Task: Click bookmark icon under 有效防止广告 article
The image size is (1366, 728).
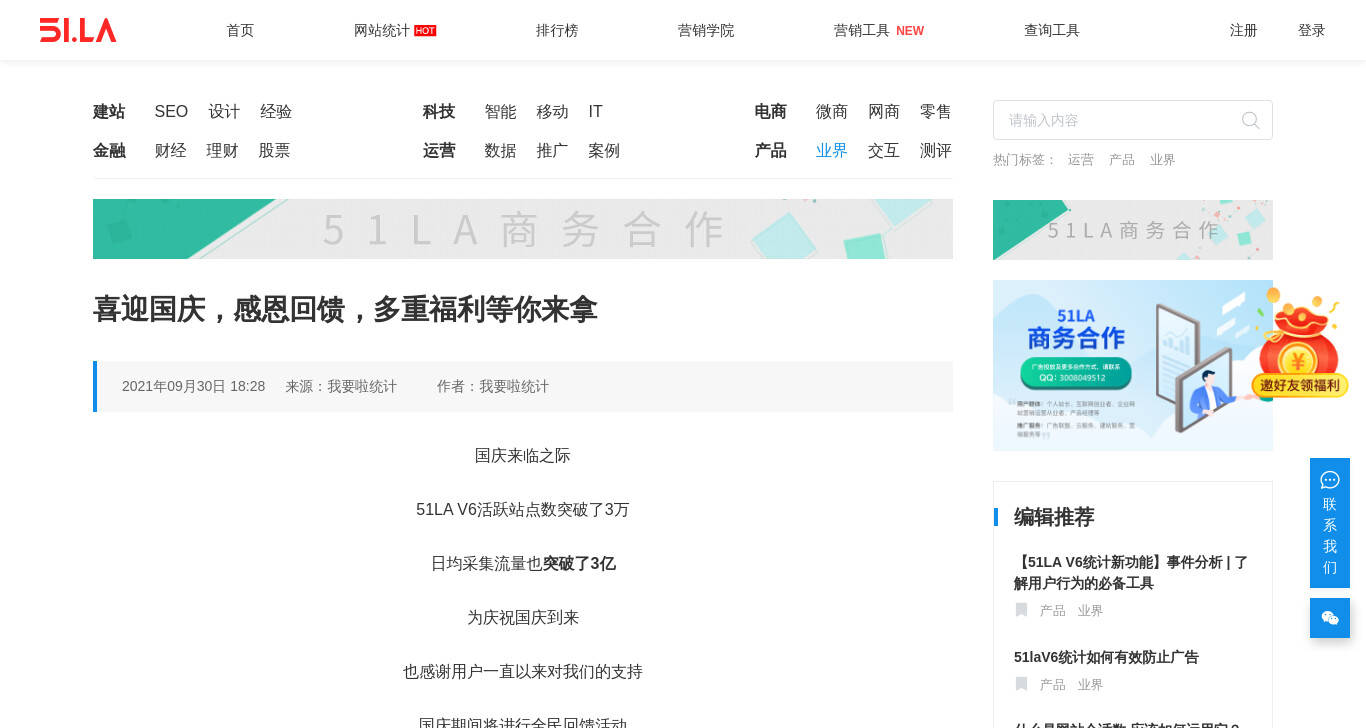Action: click(x=1021, y=684)
